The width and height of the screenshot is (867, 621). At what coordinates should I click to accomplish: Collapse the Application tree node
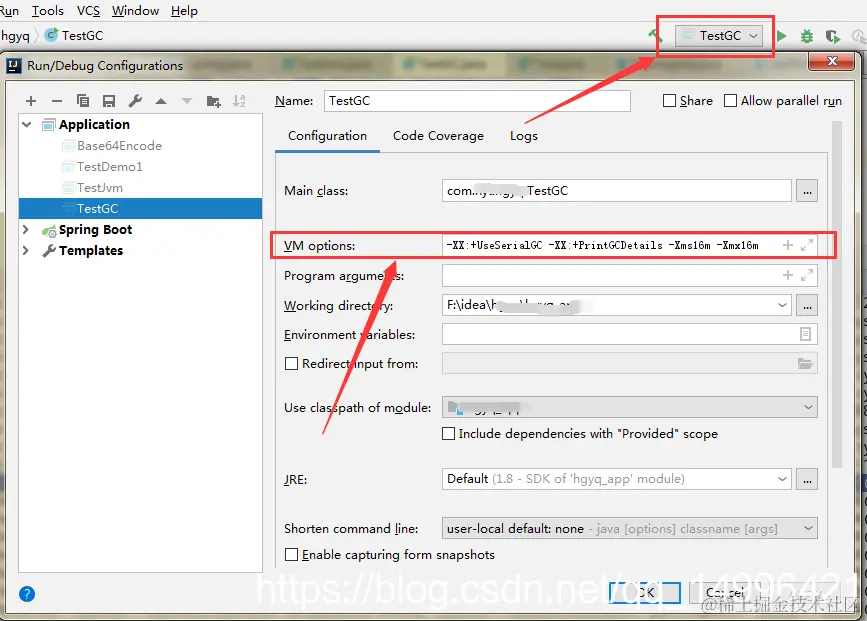coord(27,124)
